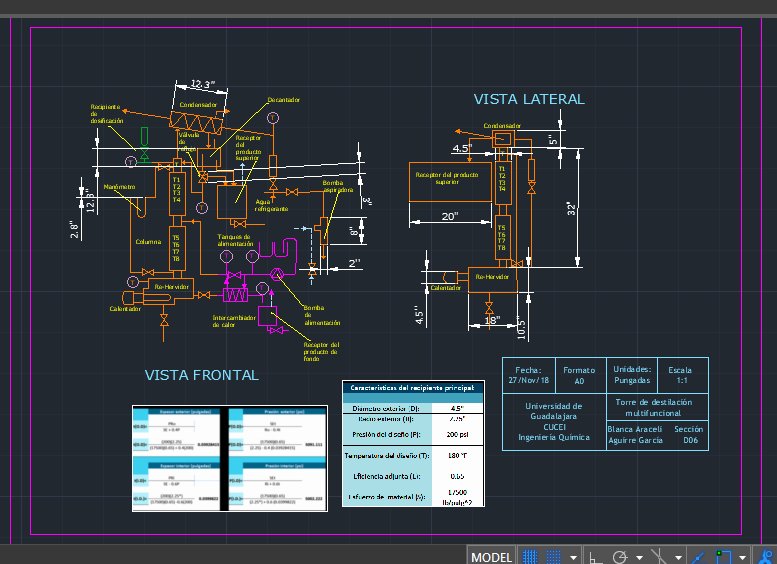Select the 20" dimension in lateral view
This screenshot has height=564, width=777.
point(449,216)
